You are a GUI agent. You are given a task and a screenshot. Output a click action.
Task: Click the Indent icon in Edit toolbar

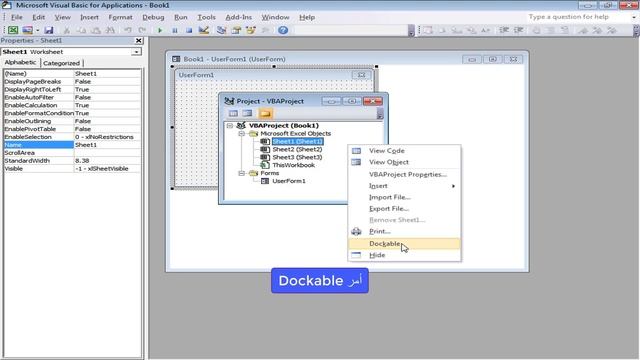click(504, 30)
